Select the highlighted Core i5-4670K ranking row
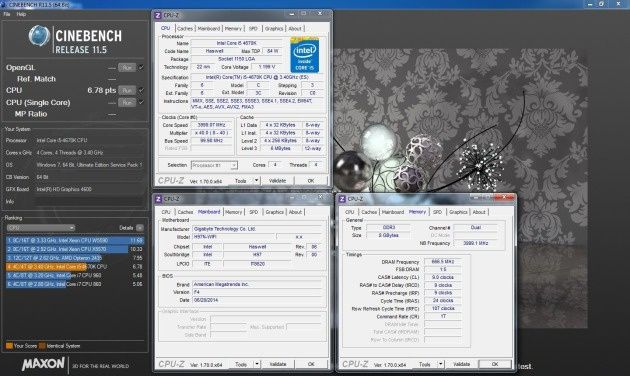The height and width of the screenshot is (376, 630). [75, 266]
